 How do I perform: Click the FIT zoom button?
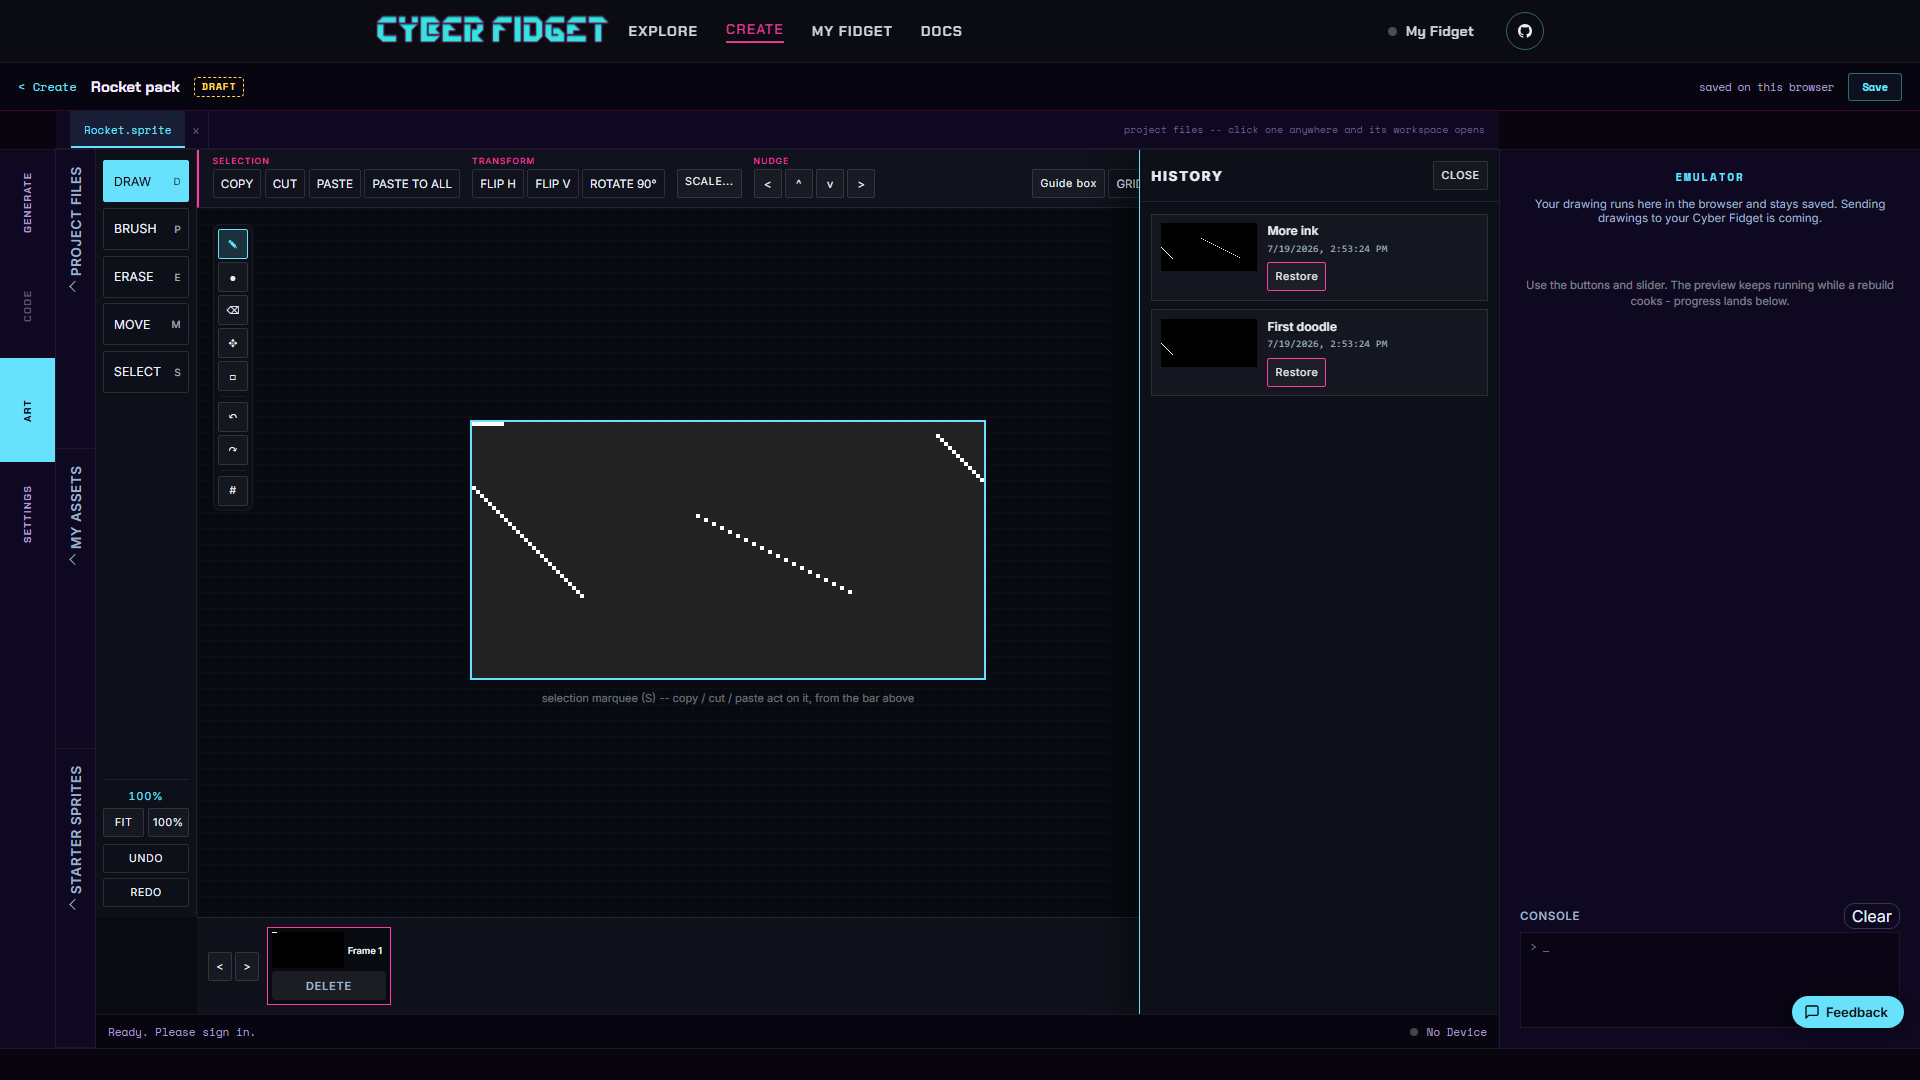click(x=123, y=823)
